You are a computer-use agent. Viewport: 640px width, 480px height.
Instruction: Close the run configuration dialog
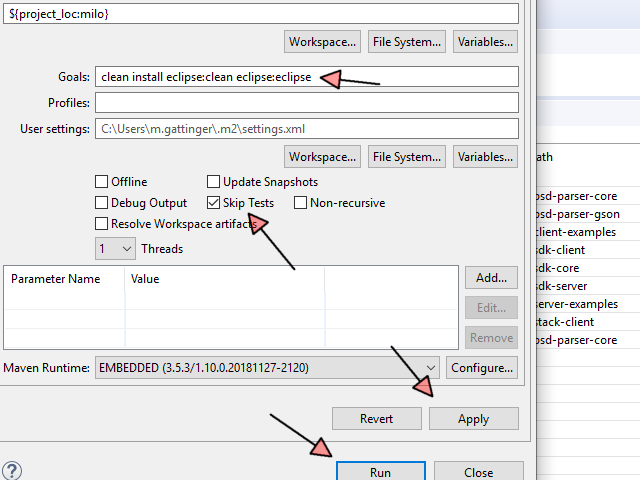(478, 471)
